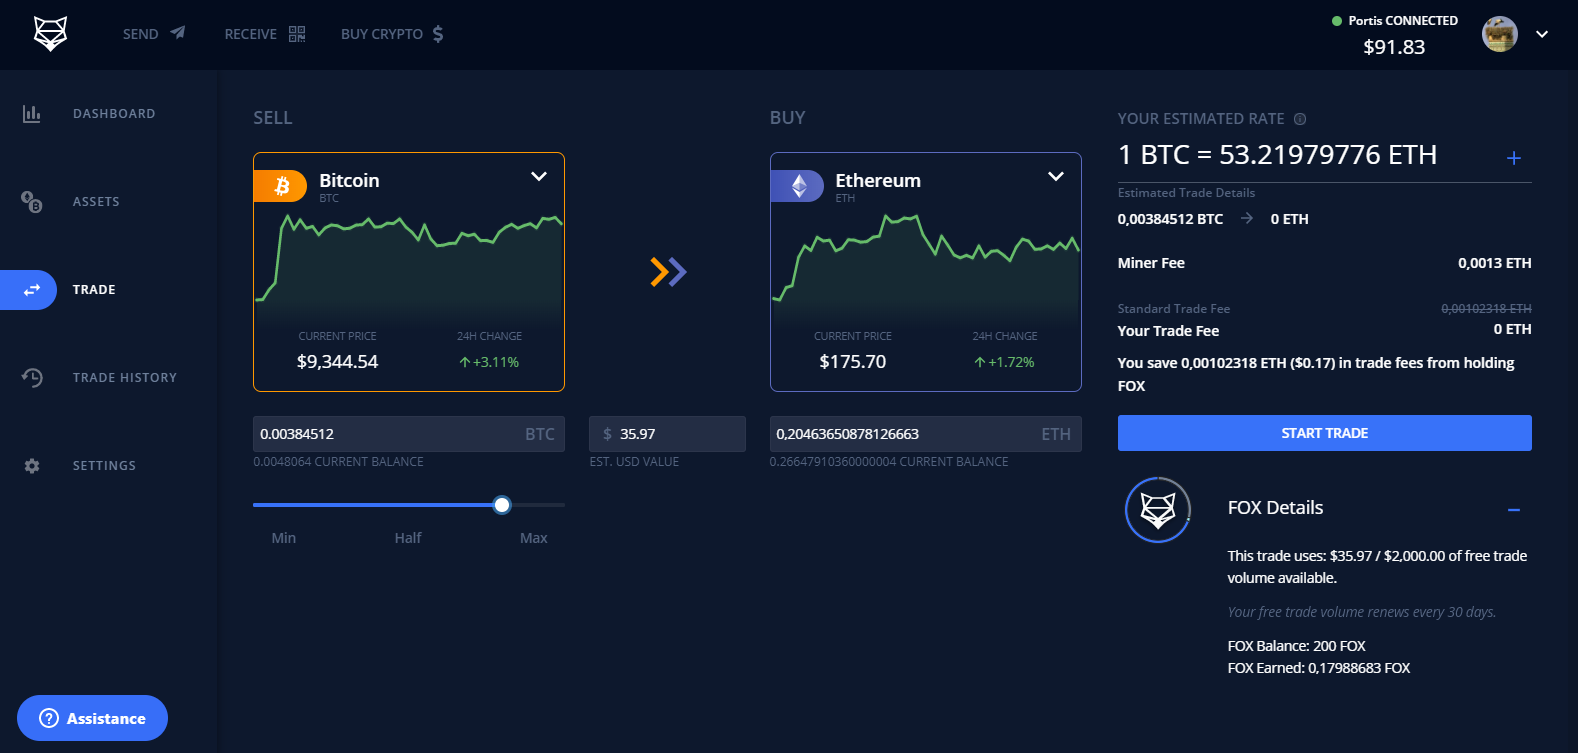Click the Settings gear icon
Image resolution: width=1578 pixels, height=753 pixels.
[x=32, y=466]
